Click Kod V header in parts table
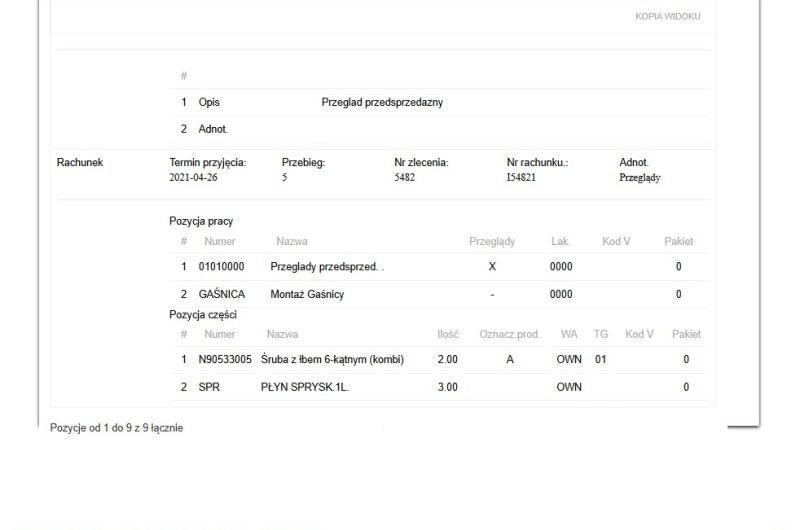 639,334
